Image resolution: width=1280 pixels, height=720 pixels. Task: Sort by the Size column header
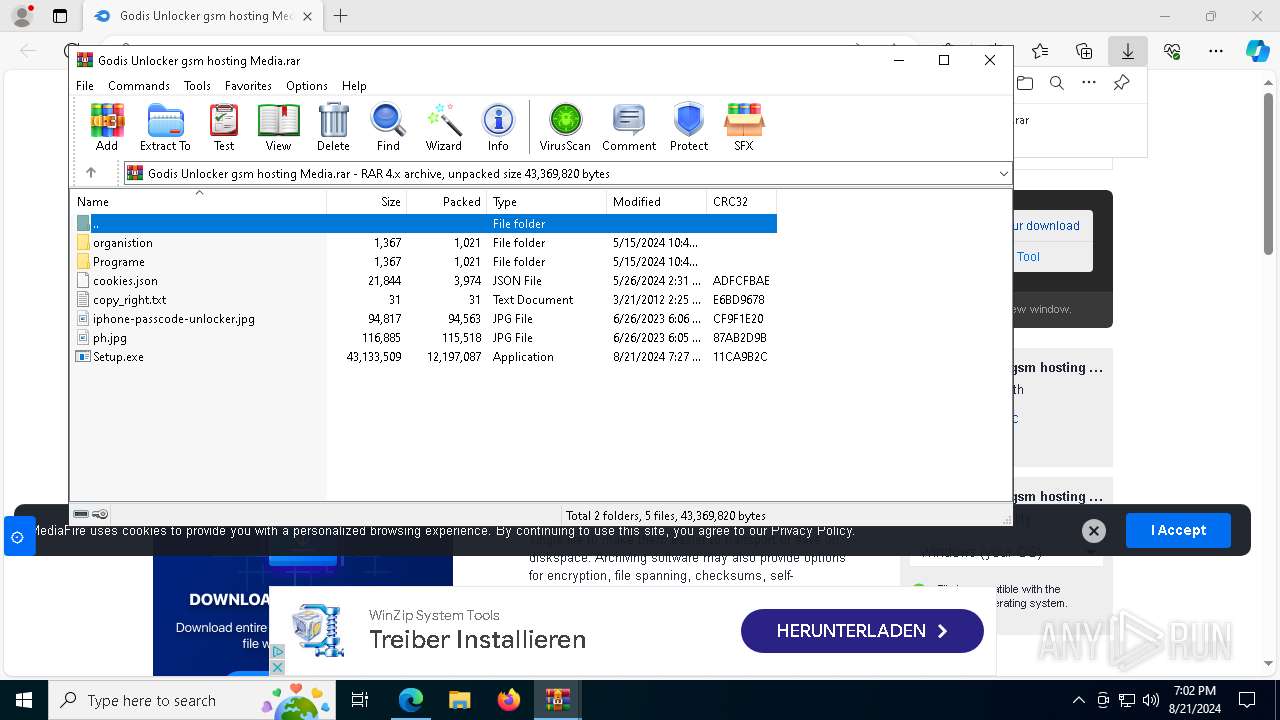[367, 202]
